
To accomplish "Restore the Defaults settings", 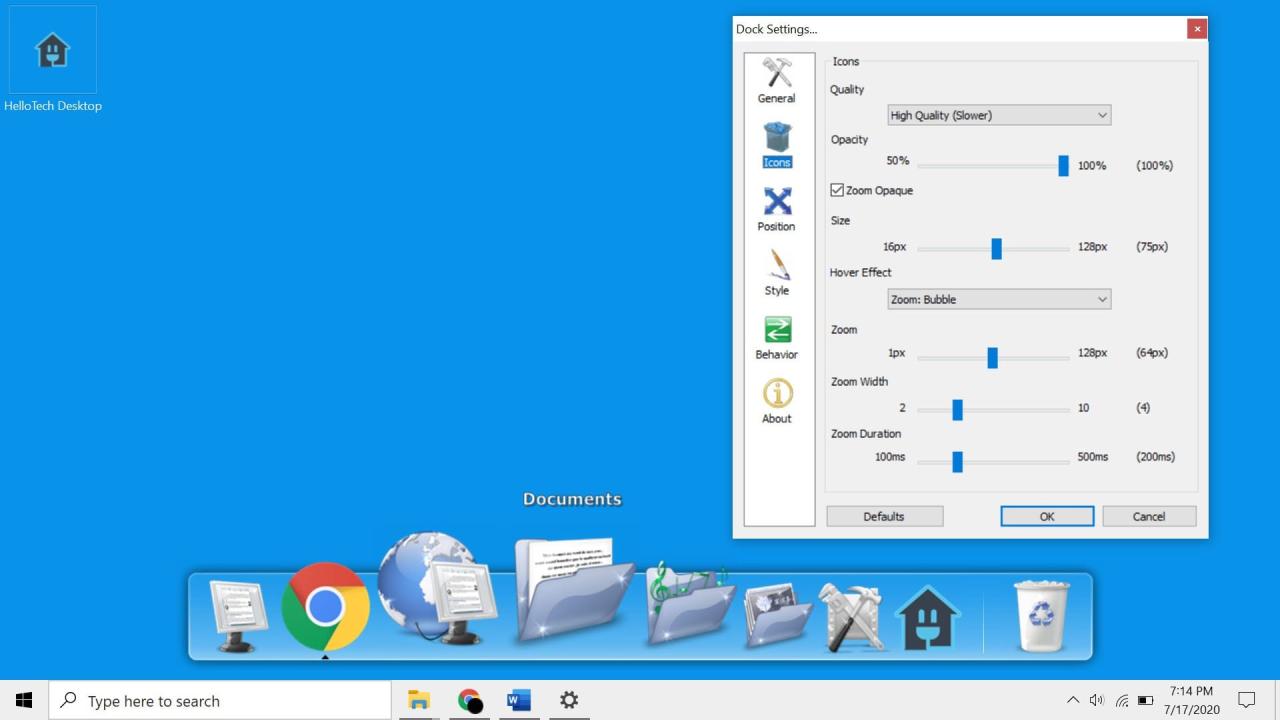I will point(884,516).
